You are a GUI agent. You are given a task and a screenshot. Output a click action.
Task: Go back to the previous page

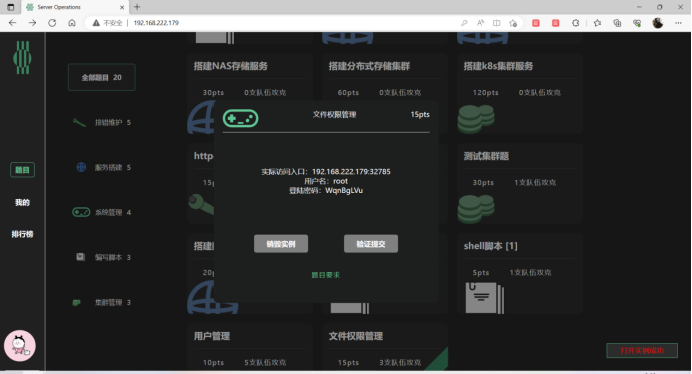coord(12,23)
